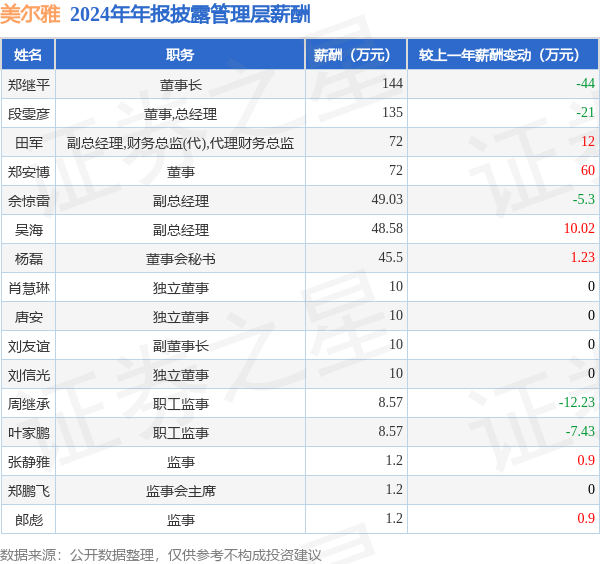600x564 pixels.
Task: Select the name cell 田军
Action: (29, 143)
